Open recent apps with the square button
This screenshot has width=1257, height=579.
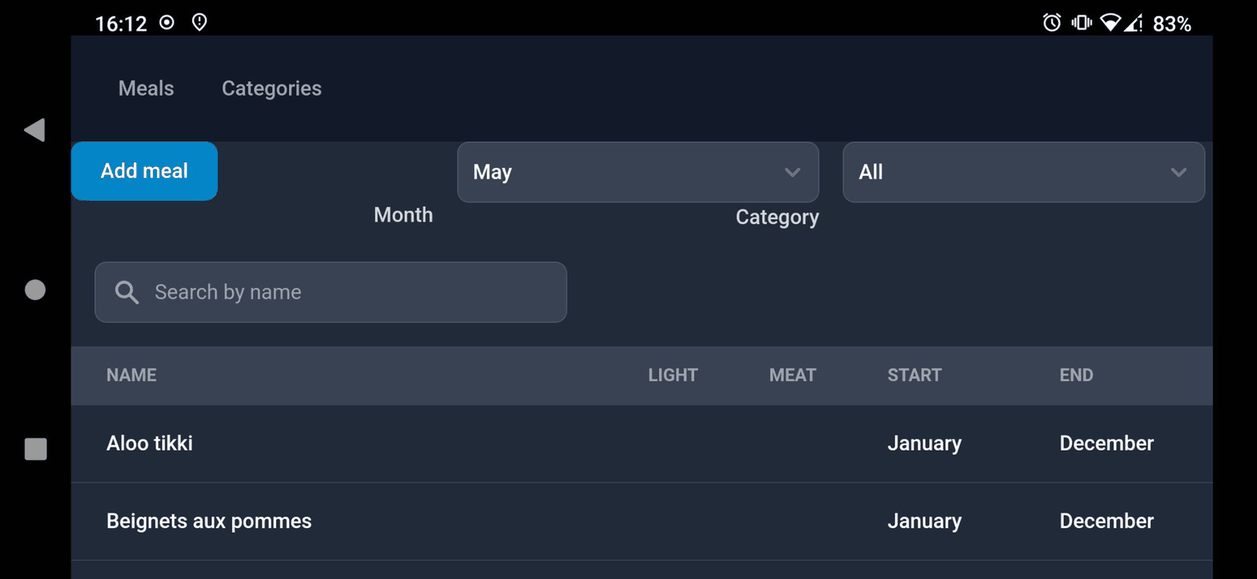(35, 449)
